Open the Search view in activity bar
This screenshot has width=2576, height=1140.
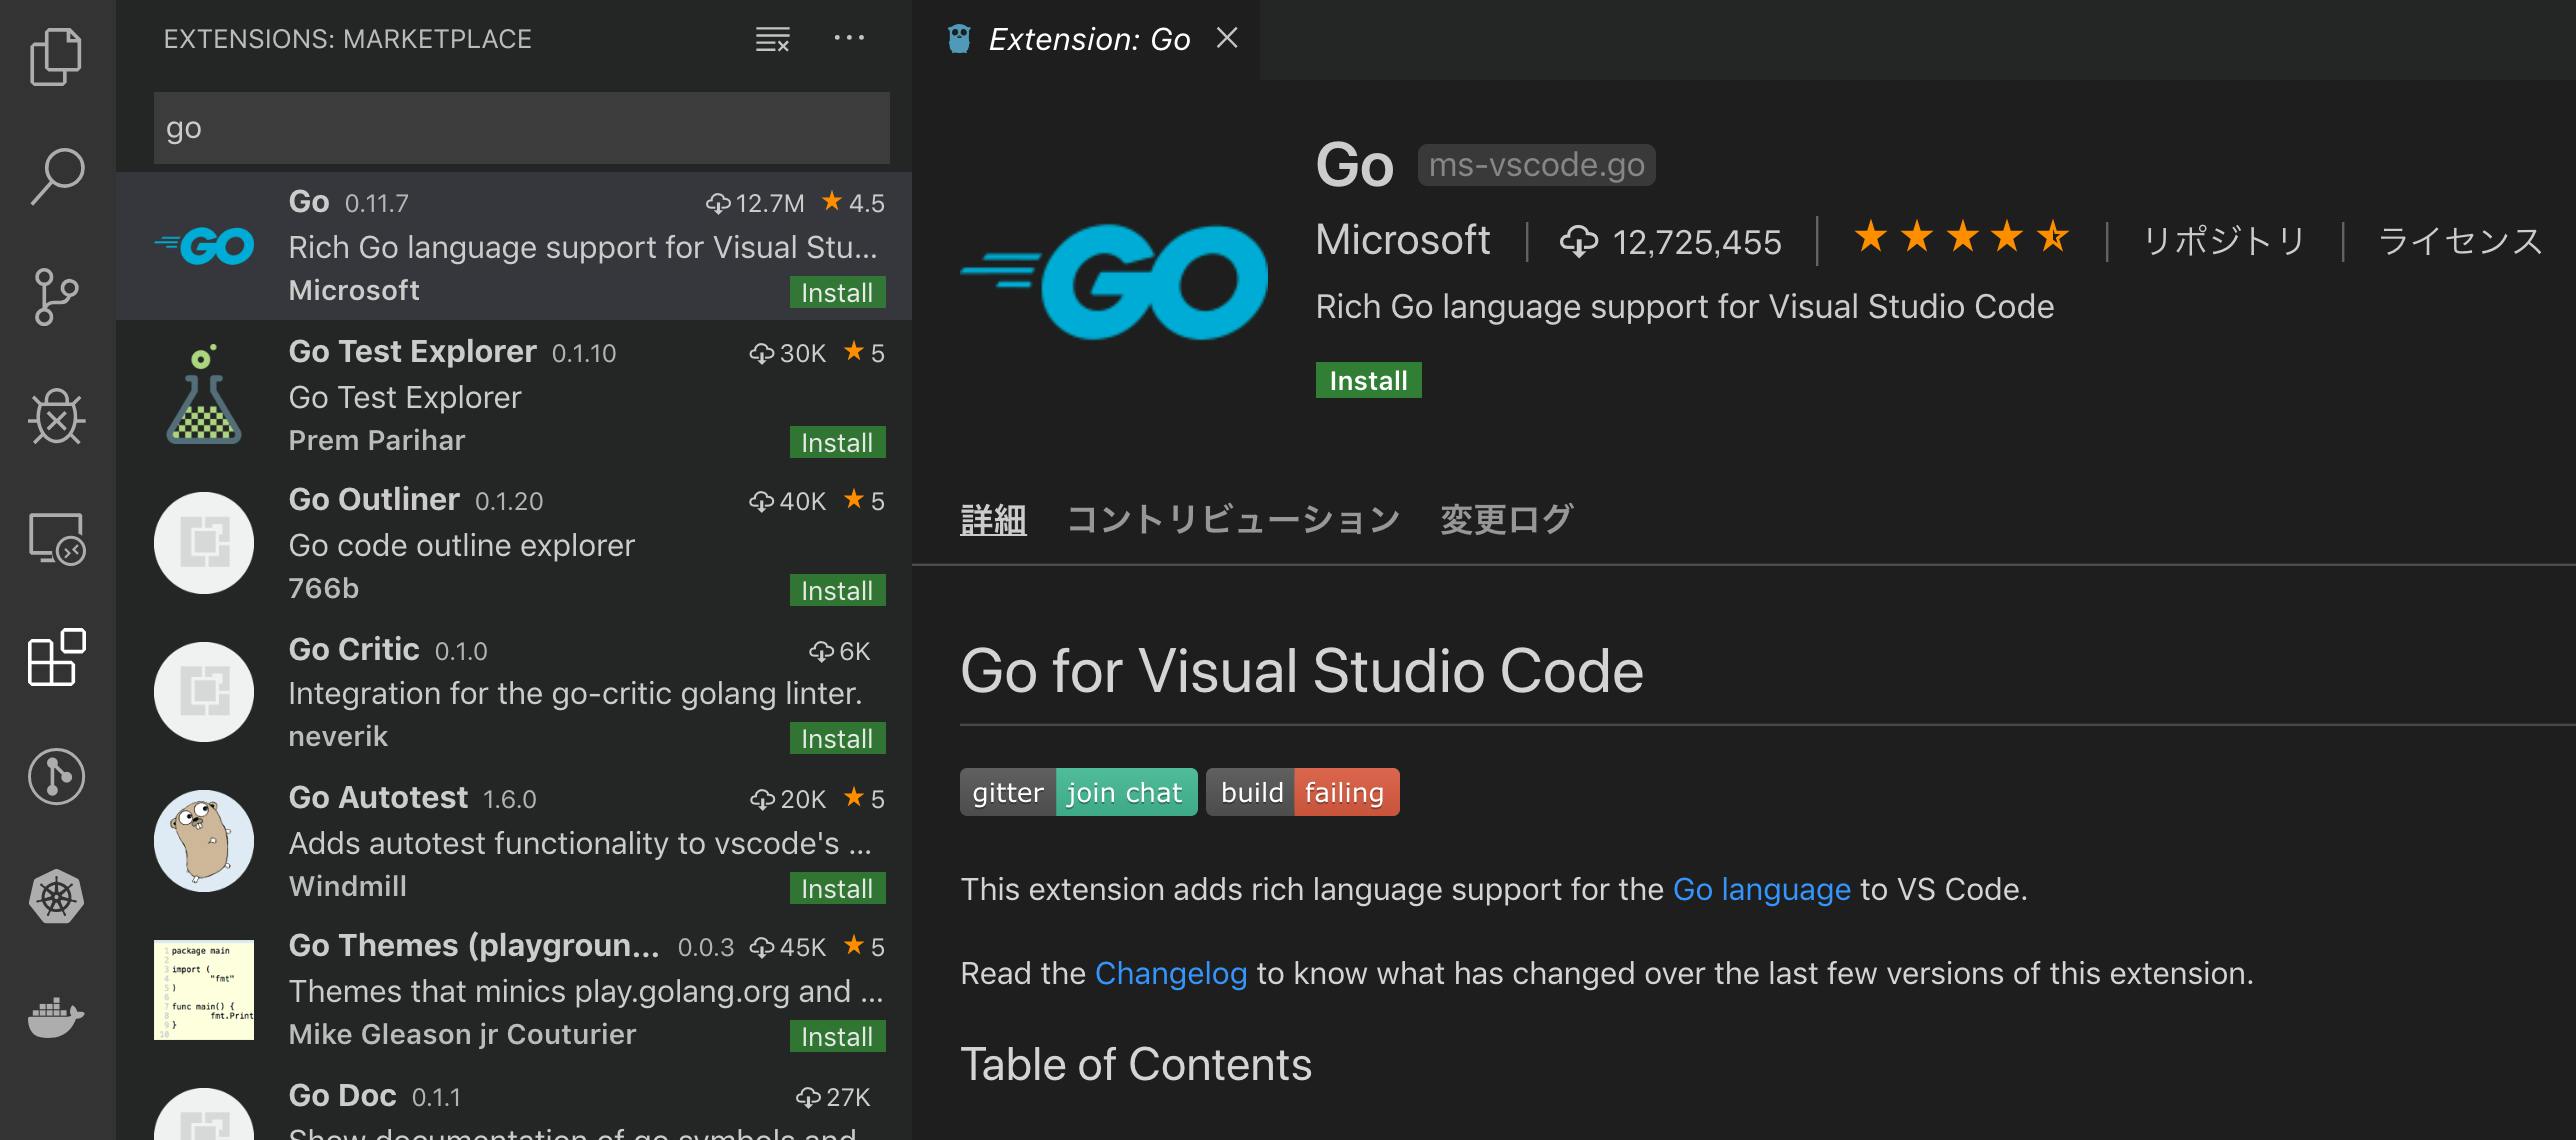tap(57, 176)
